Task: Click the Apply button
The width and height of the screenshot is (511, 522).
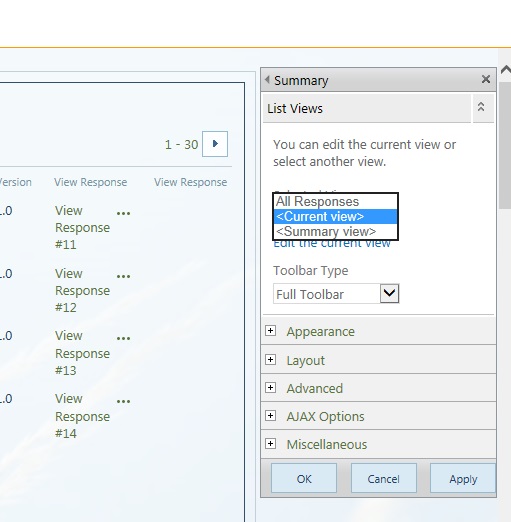Action: [x=463, y=478]
